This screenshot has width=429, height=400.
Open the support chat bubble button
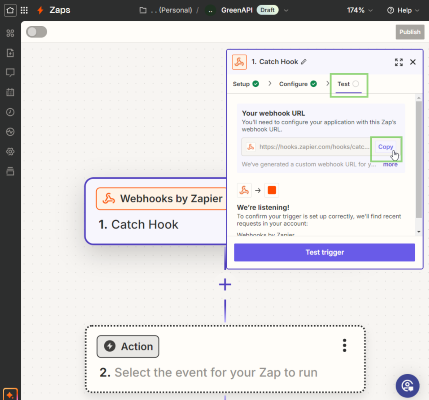click(x=407, y=386)
